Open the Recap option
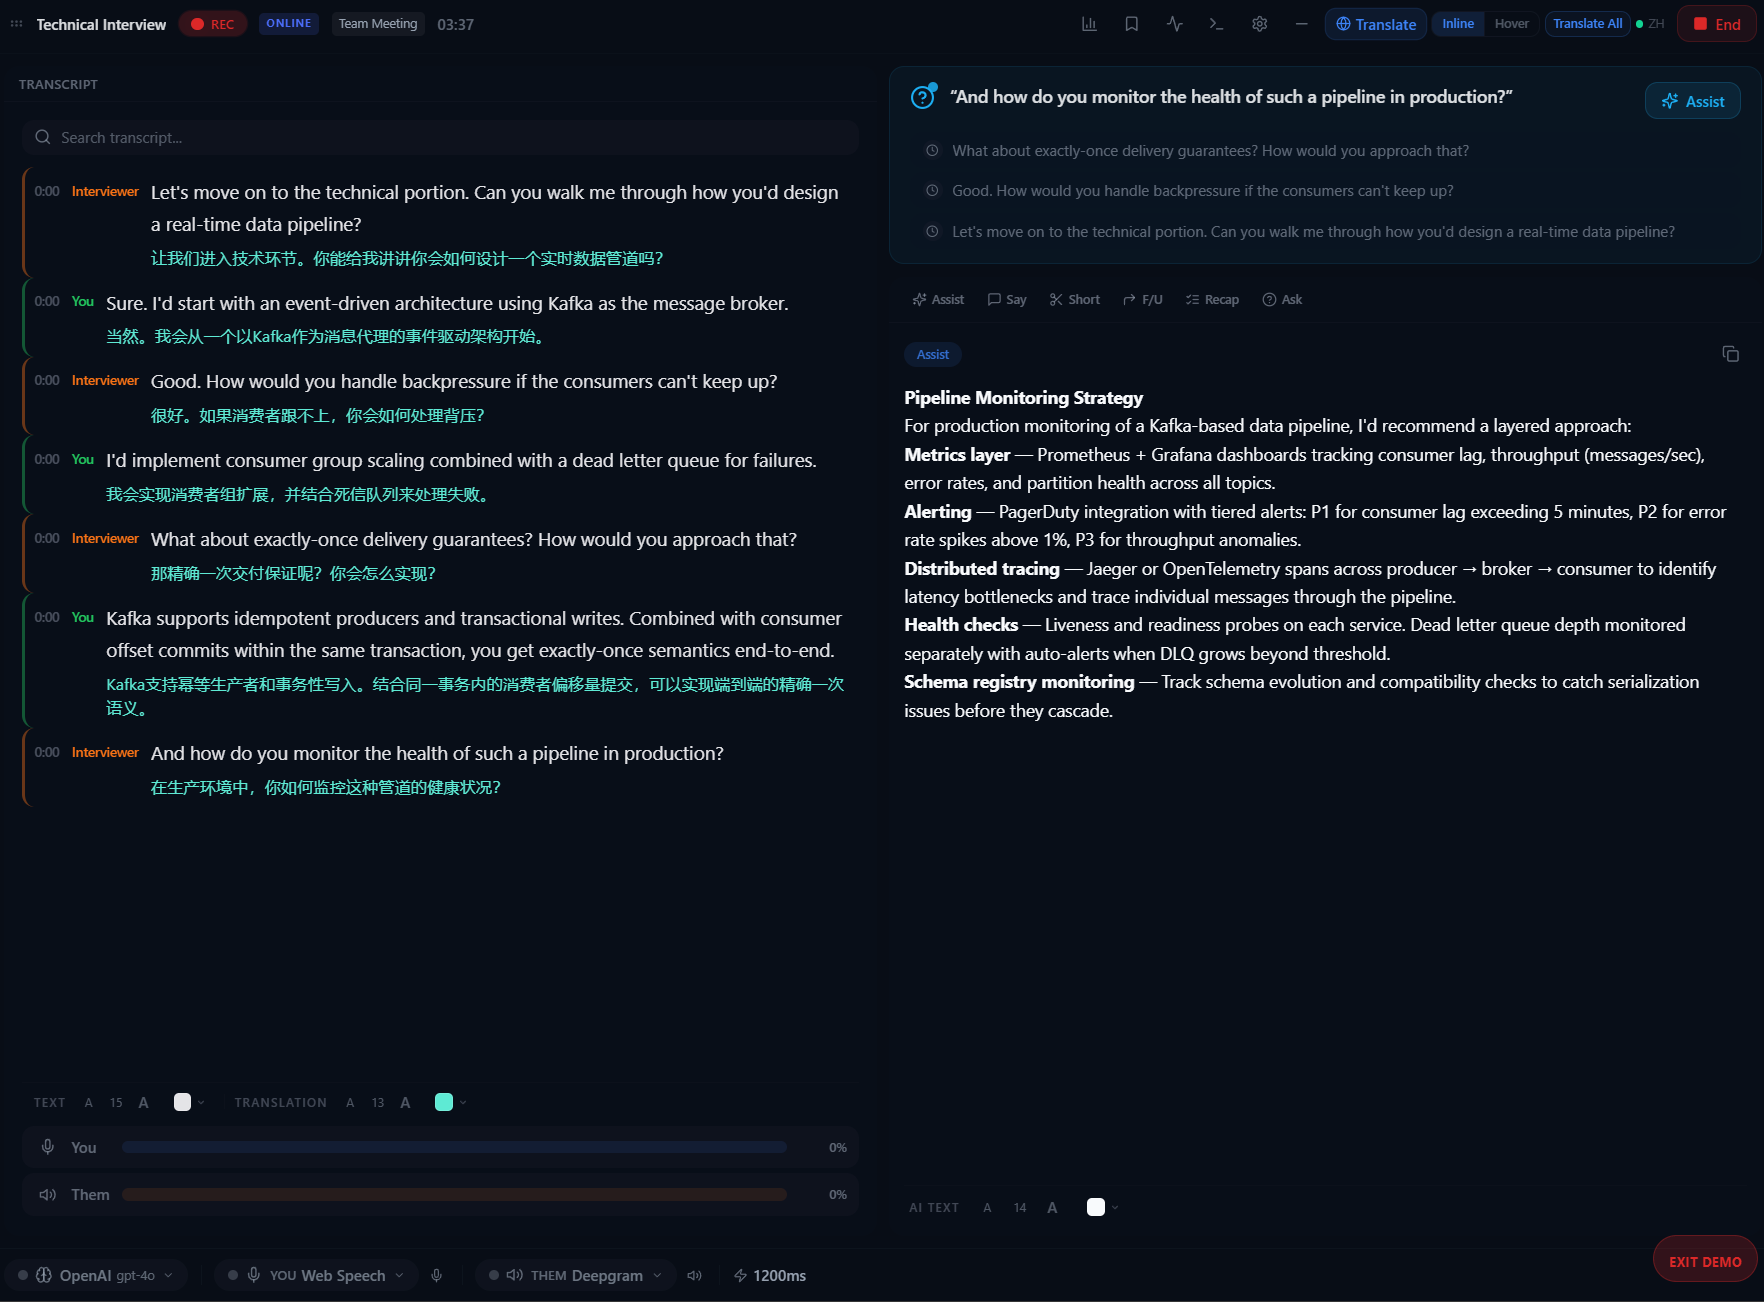The image size is (1764, 1302). tap(1211, 299)
